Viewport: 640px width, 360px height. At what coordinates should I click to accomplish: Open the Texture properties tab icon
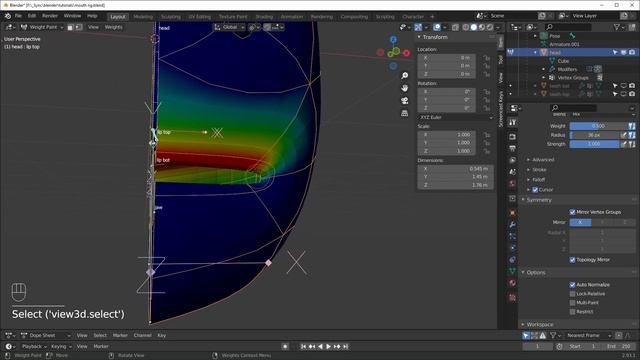click(x=513, y=298)
